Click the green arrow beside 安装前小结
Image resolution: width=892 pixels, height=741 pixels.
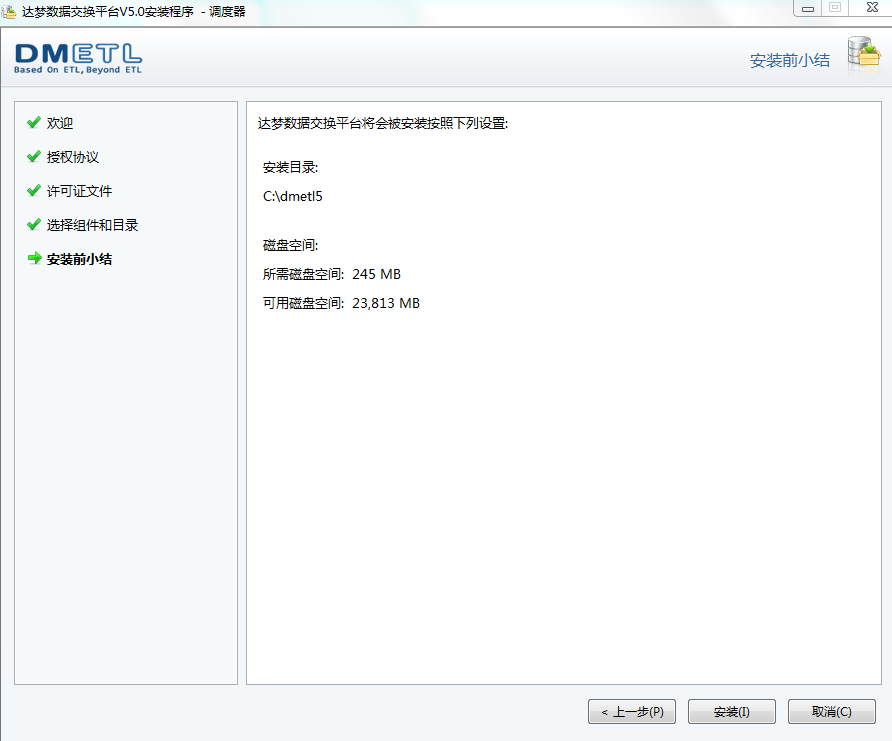click(x=34, y=259)
